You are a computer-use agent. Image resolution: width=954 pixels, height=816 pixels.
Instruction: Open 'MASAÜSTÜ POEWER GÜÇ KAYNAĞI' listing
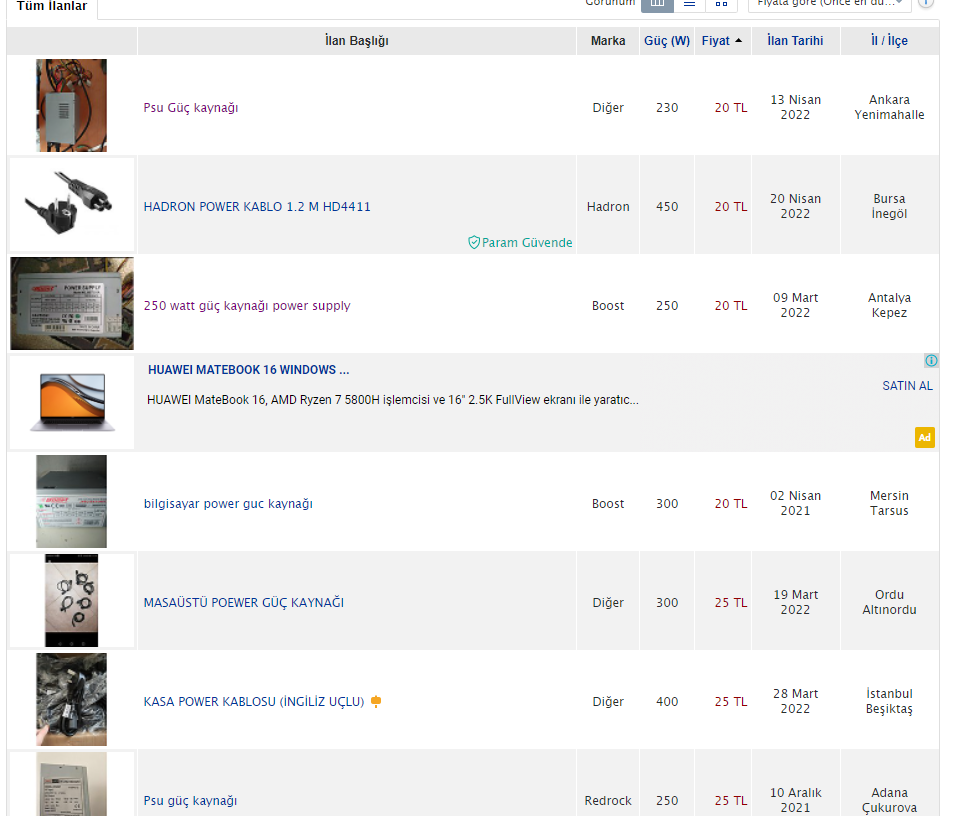(x=243, y=602)
